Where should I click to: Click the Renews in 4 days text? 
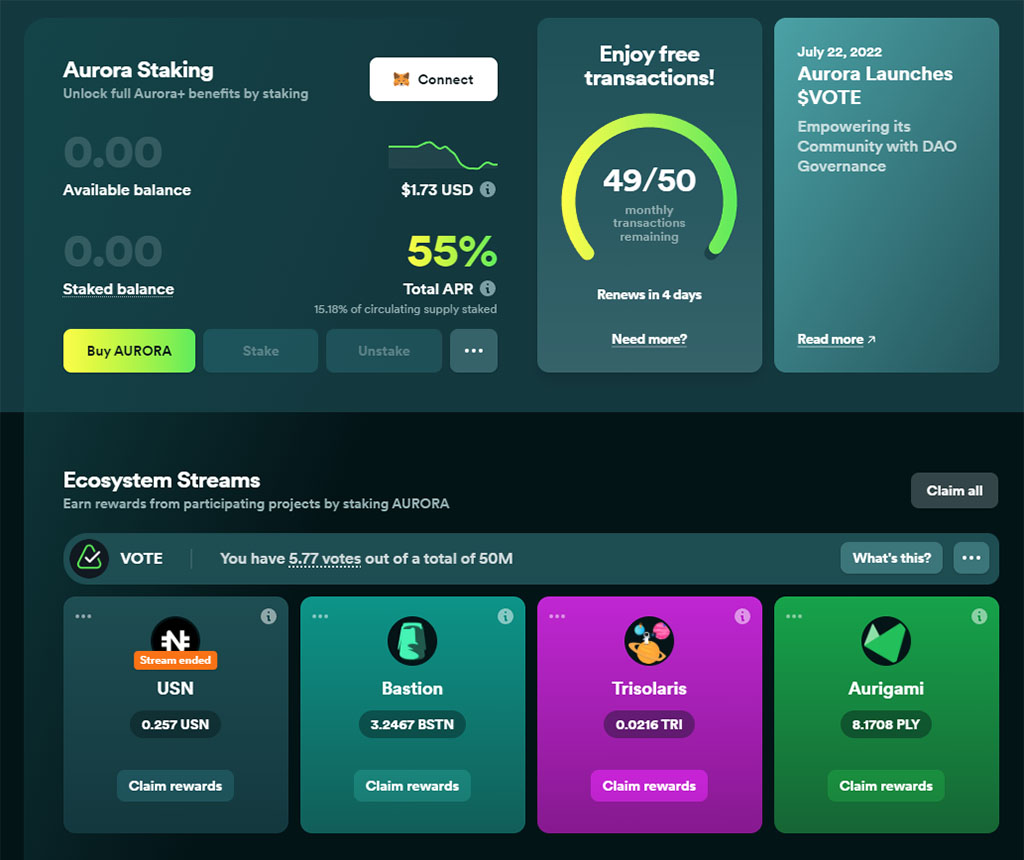pyautogui.click(x=649, y=295)
